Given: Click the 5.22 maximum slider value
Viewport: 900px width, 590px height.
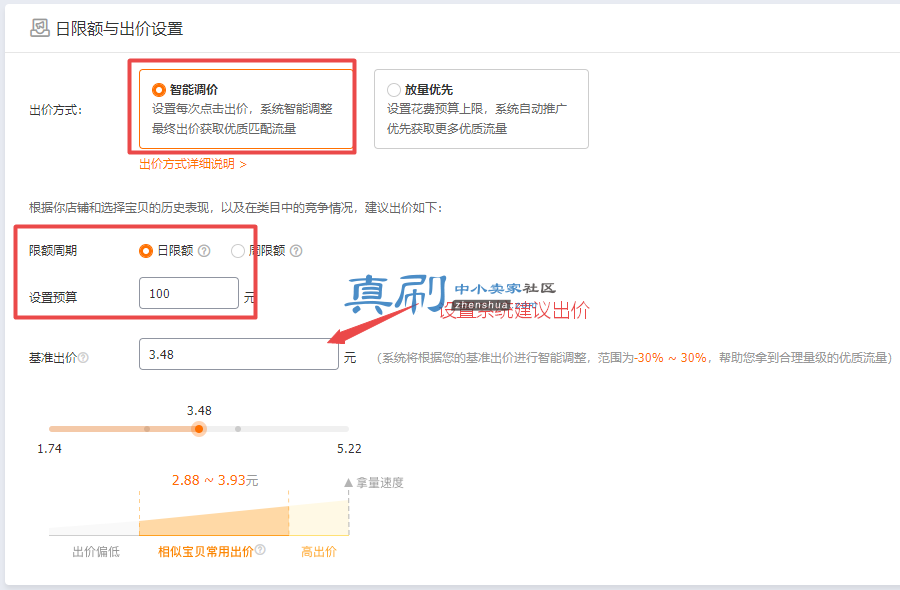Looking at the screenshot, I should tap(349, 449).
